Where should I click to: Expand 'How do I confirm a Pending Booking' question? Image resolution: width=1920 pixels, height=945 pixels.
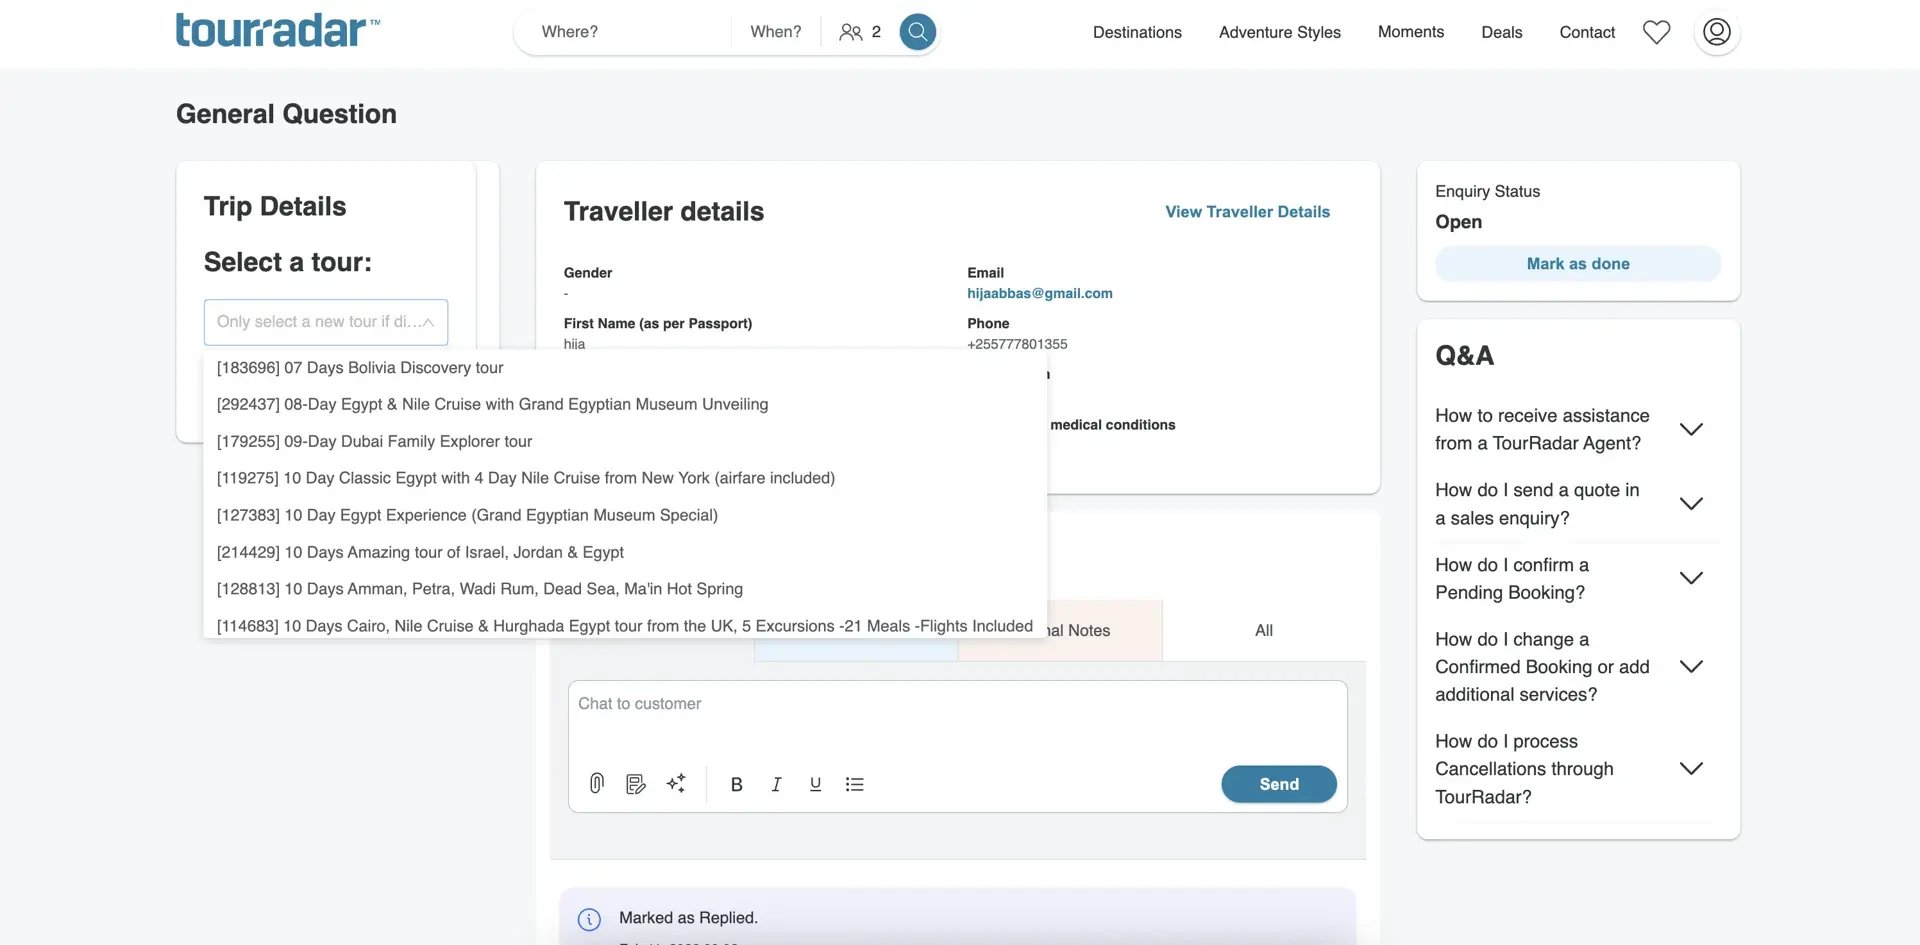[x=1691, y=578]
